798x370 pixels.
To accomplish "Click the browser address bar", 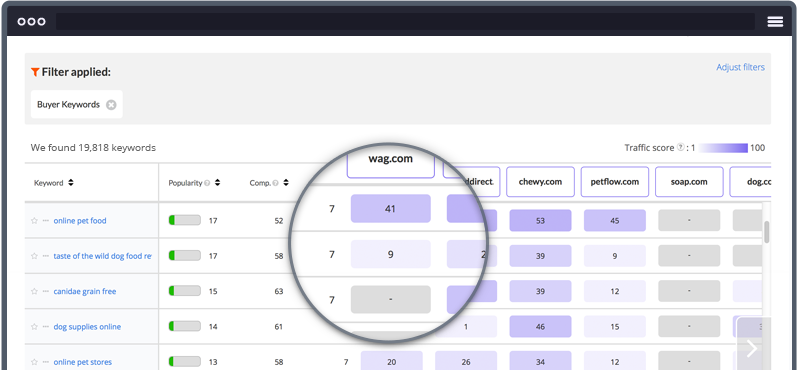I will tap(405, 21).
